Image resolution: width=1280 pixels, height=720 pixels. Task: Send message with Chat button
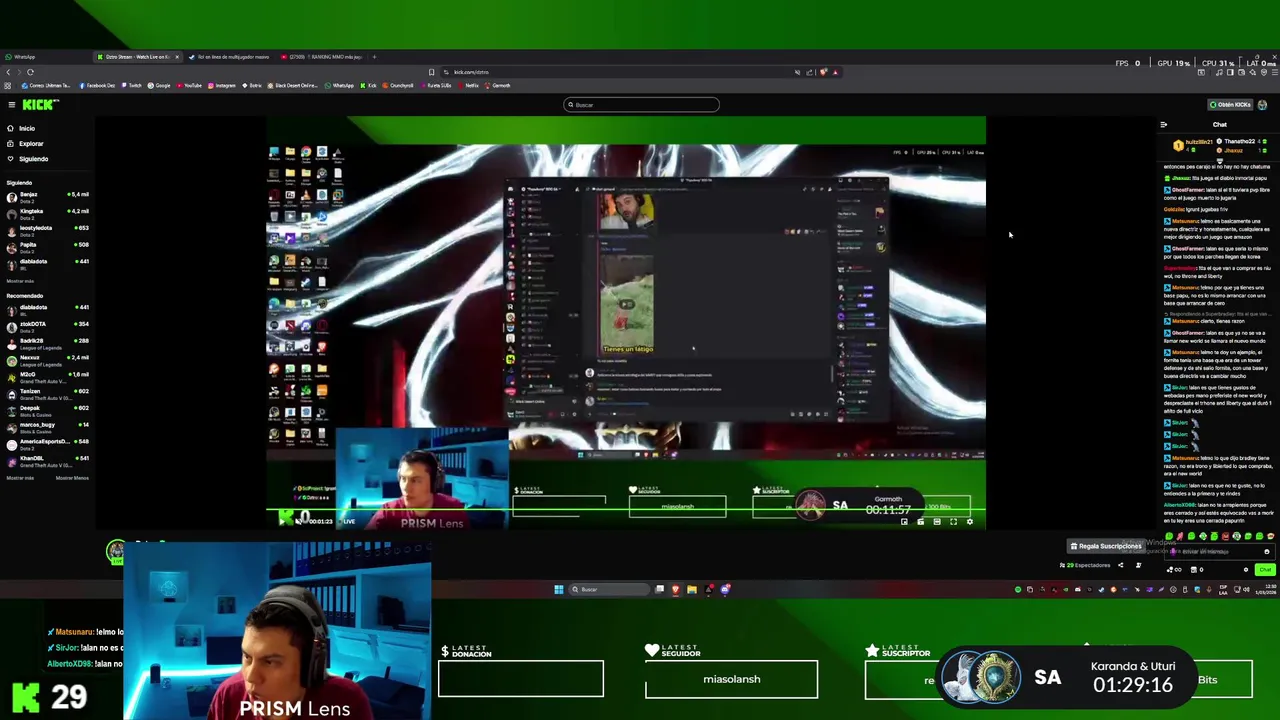point(1265,570)
